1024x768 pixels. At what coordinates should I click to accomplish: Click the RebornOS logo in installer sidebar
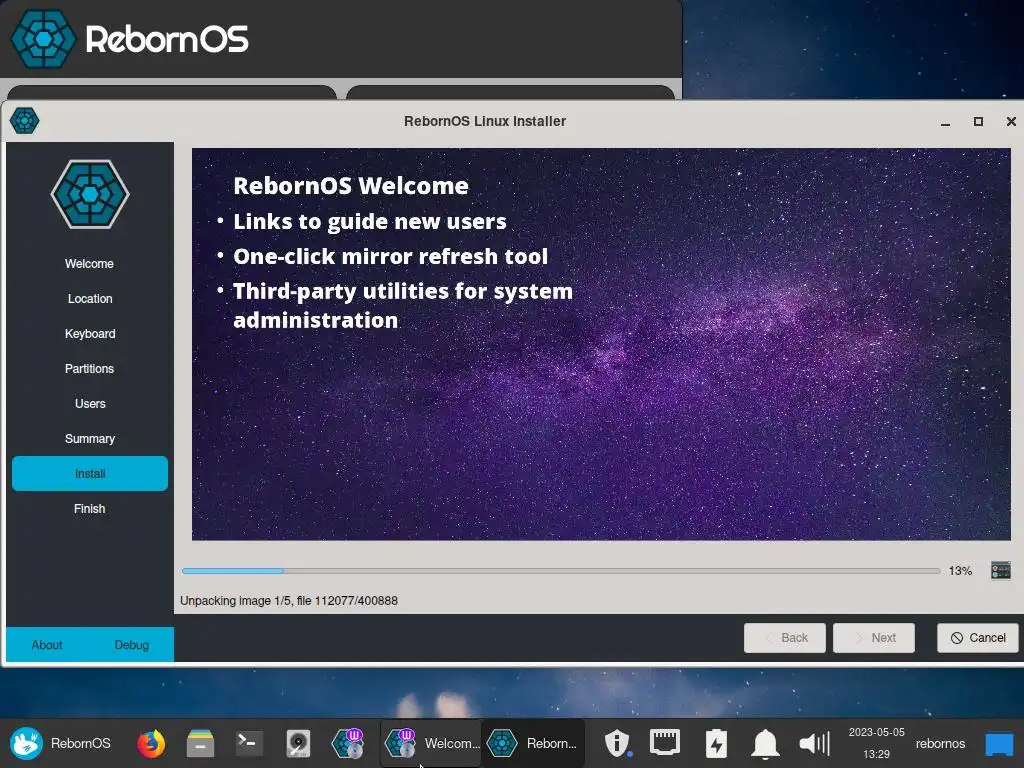pos(90,194)
